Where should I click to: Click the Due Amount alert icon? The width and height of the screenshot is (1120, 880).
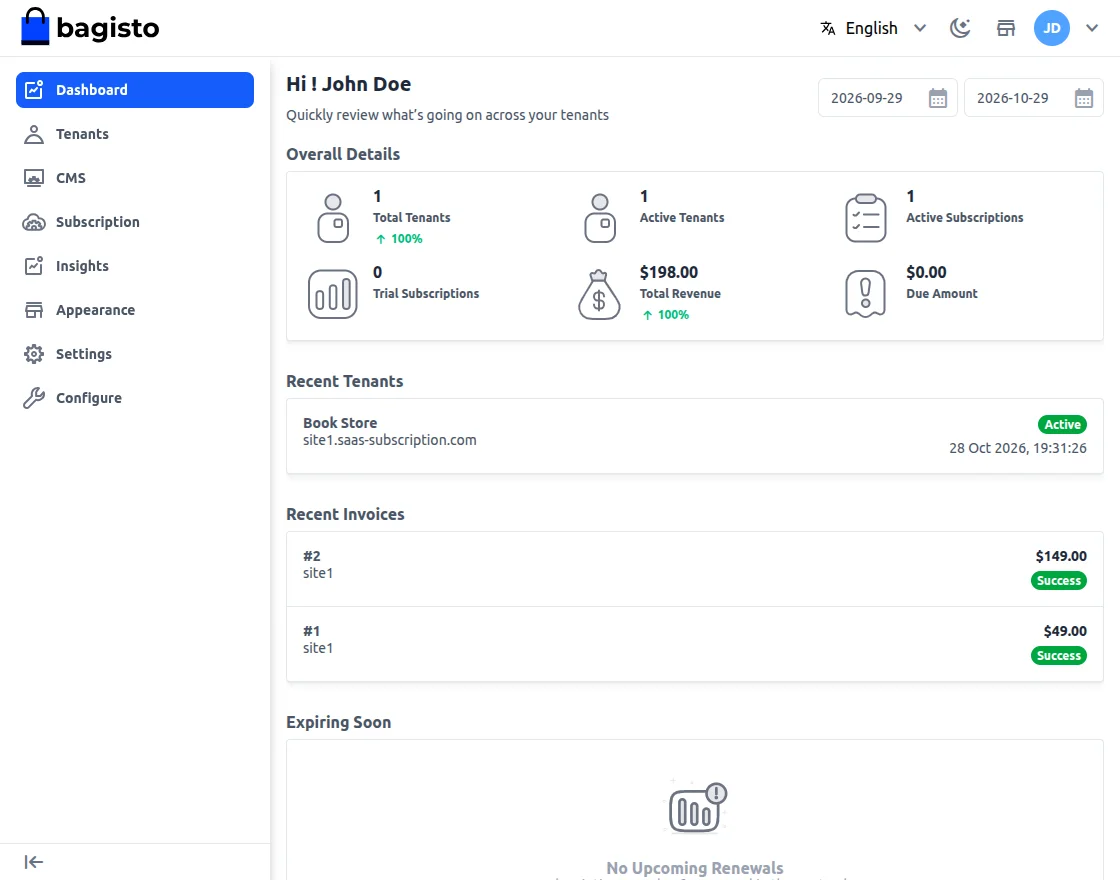[866, 294]
